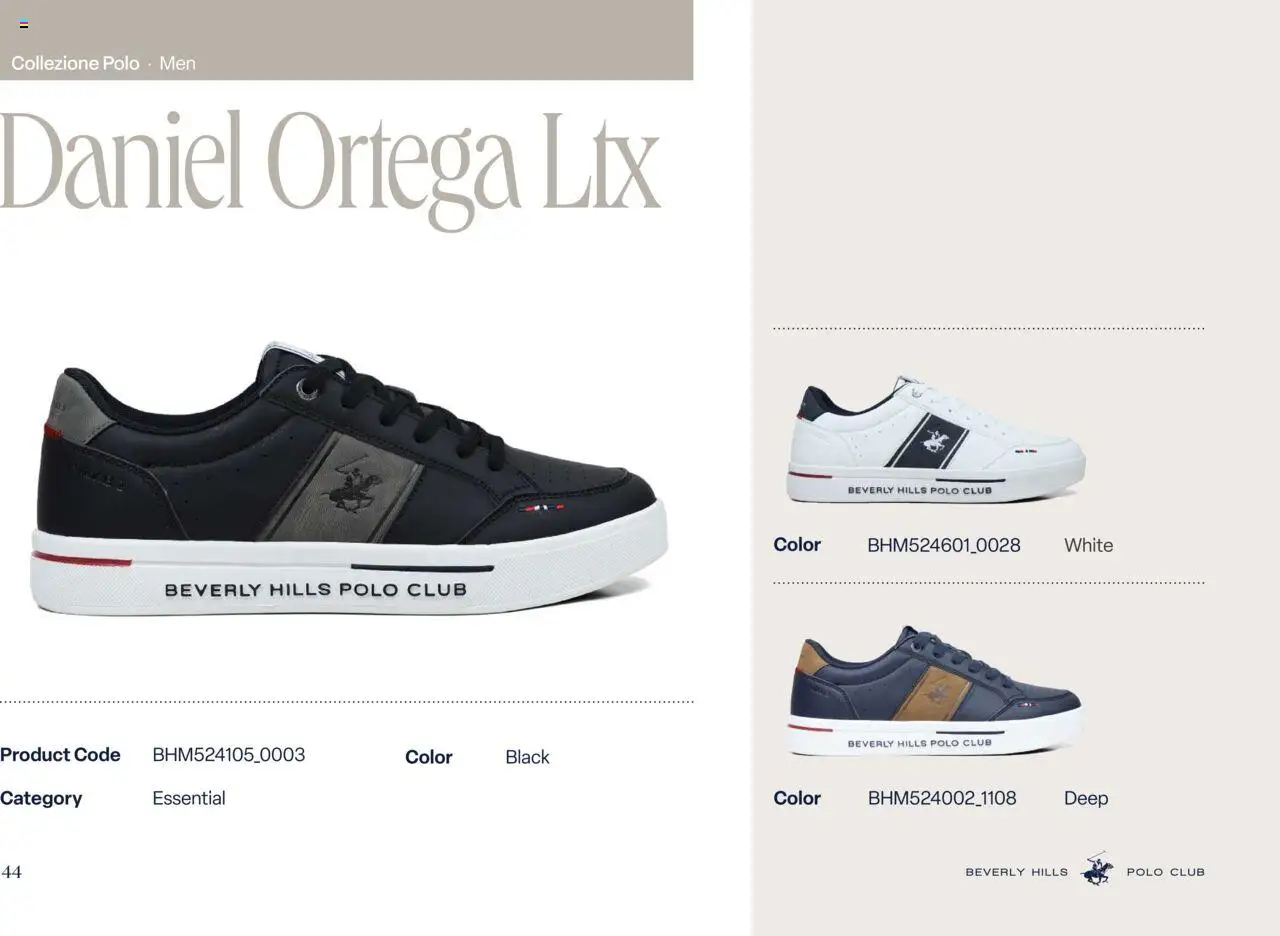Select the large black sneaker image

point(349,478)
